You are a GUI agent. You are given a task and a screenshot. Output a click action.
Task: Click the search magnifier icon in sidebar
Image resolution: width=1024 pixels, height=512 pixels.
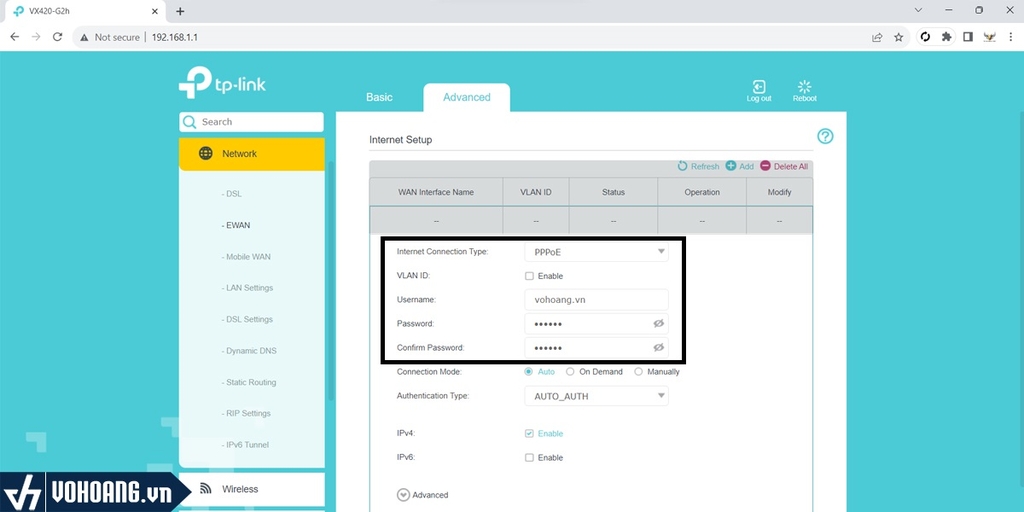click(x=190, y=122)
